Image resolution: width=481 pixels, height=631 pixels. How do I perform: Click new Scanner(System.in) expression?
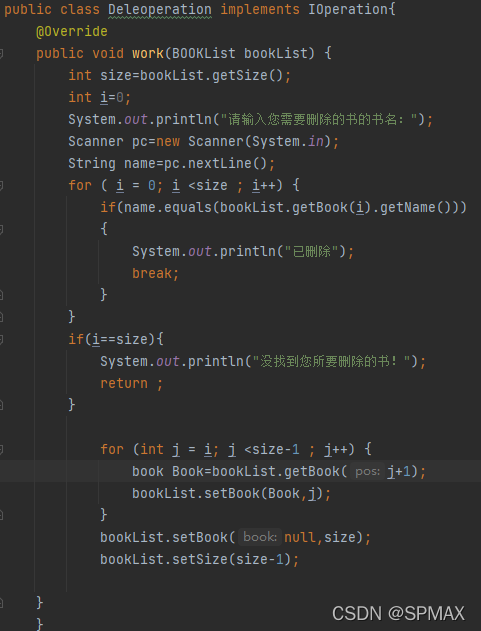point(244,142)
